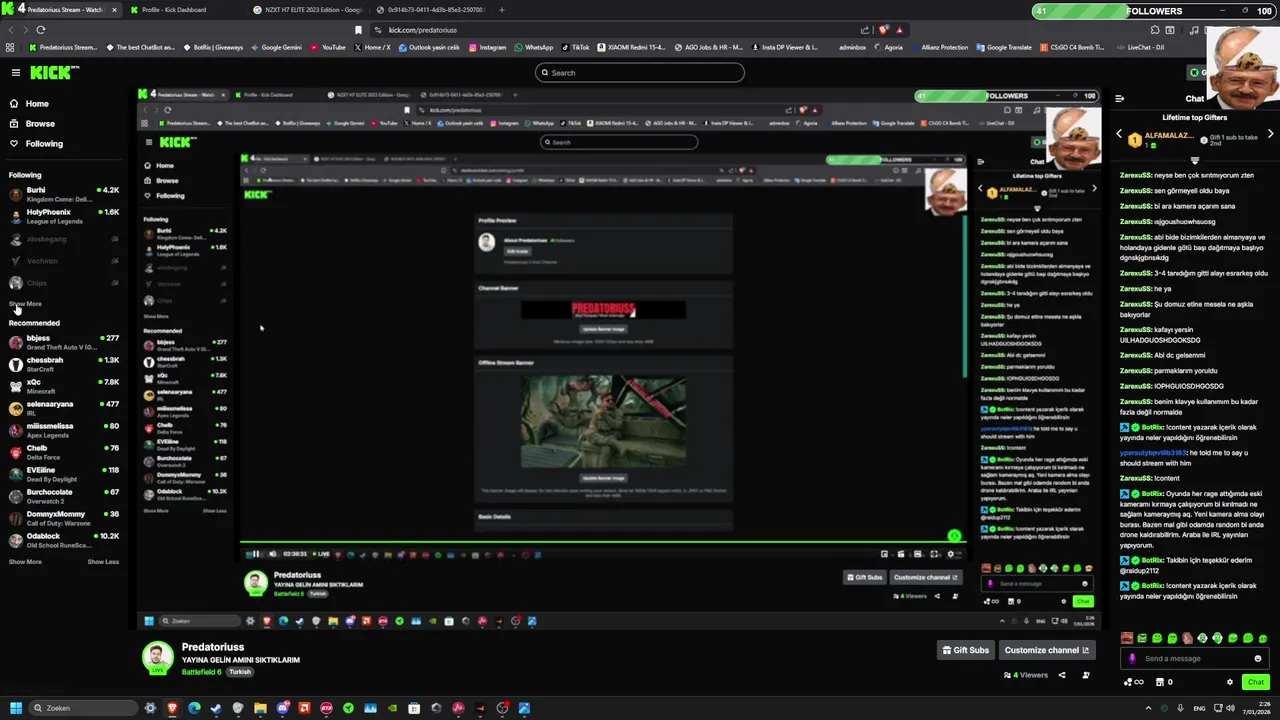Focus the Kick Search field
Image resolution: width=1280 pixels, height=720 pixels.
(x=640, y=72)
